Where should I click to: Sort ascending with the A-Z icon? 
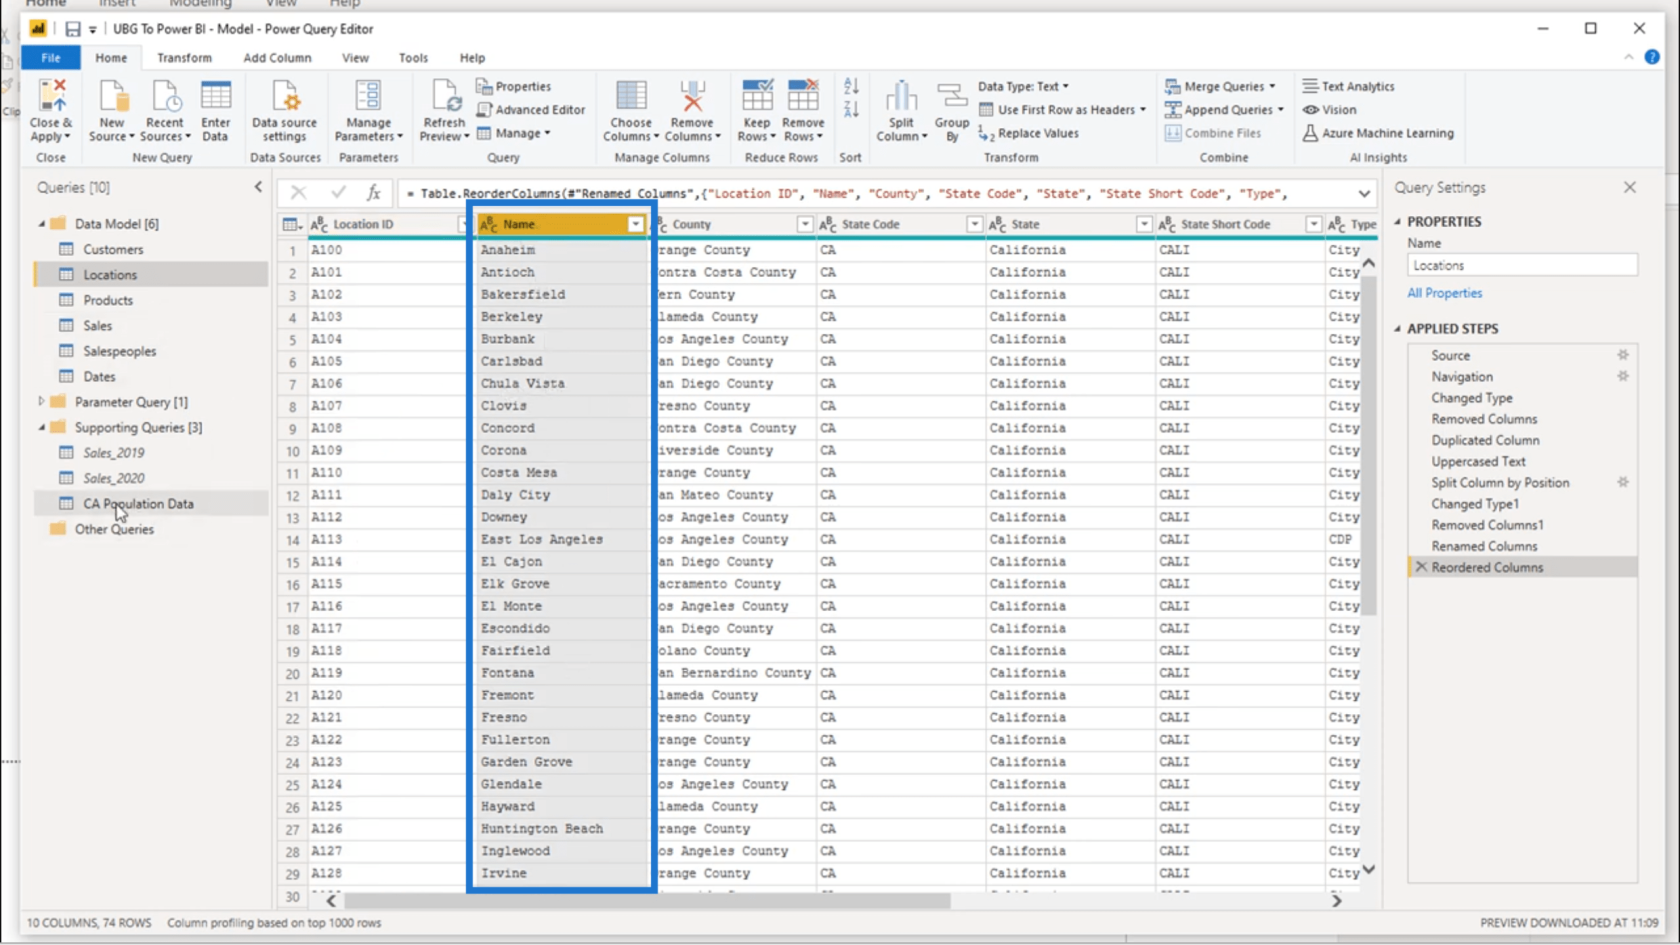coord(851,87)
